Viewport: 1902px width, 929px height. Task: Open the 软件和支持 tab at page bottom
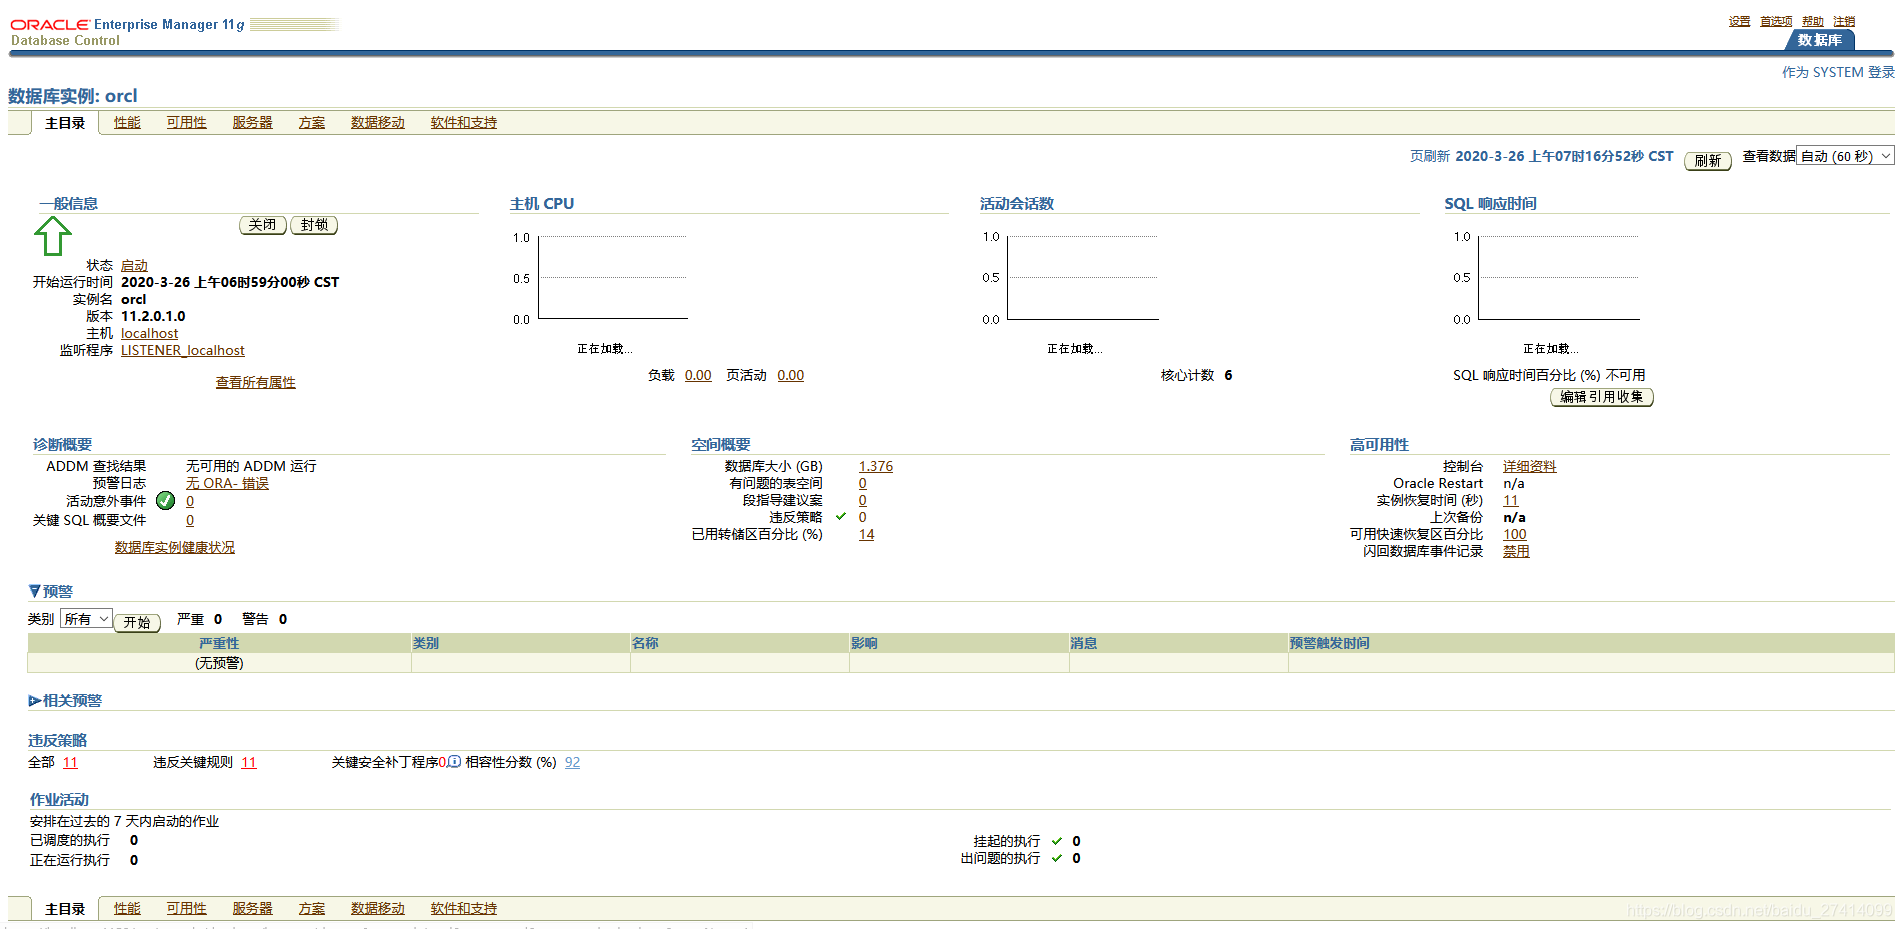pos(464,909)
